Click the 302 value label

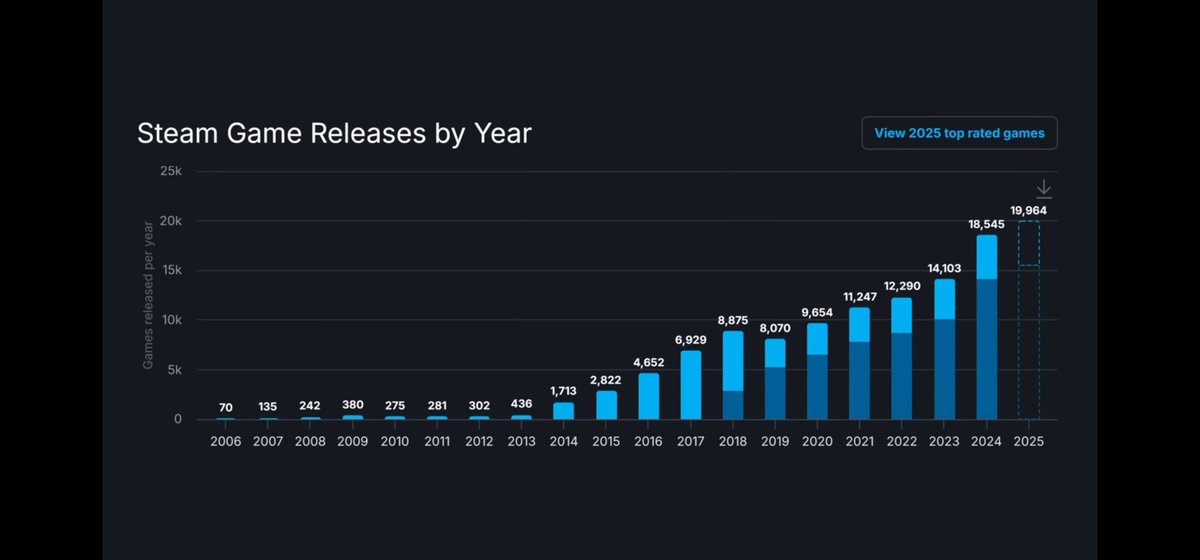coord(480,406)
